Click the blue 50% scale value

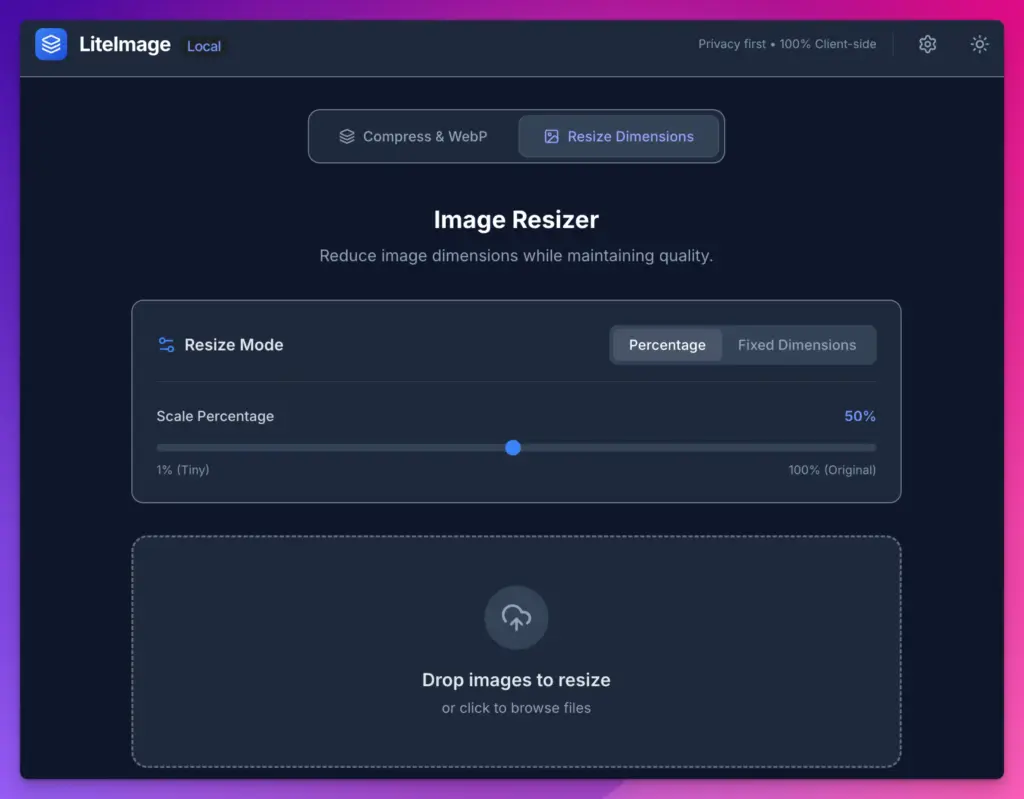pos(859,416)
